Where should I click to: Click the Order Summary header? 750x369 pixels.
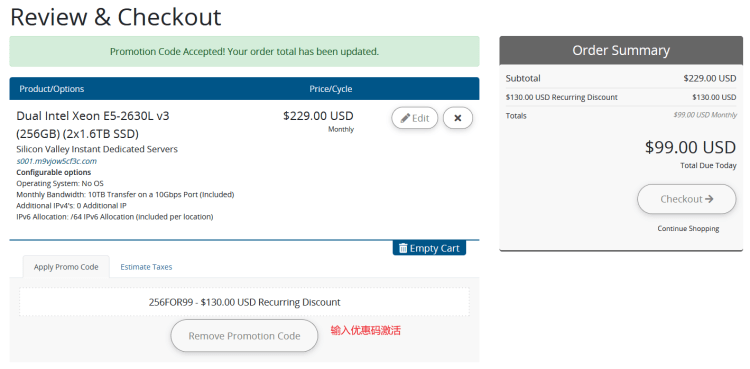[621, 50]
